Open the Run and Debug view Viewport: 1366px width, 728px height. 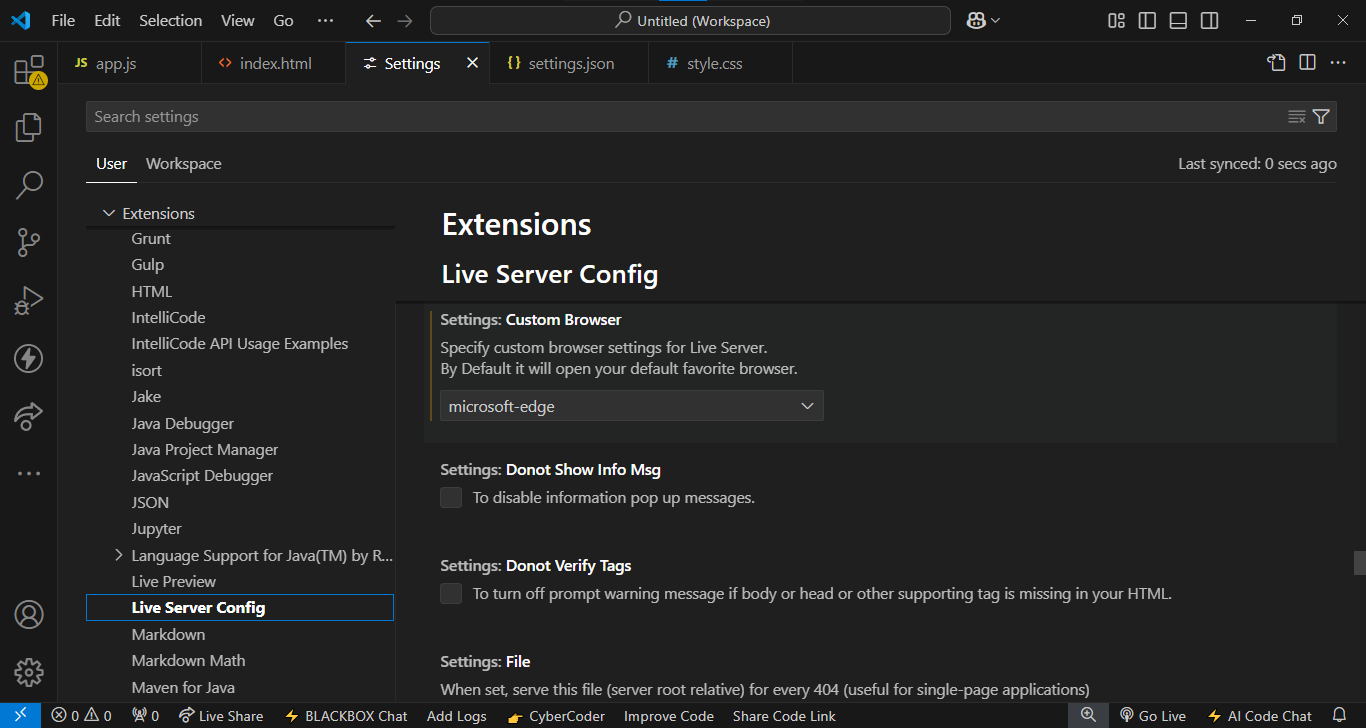tap(29, 300)
